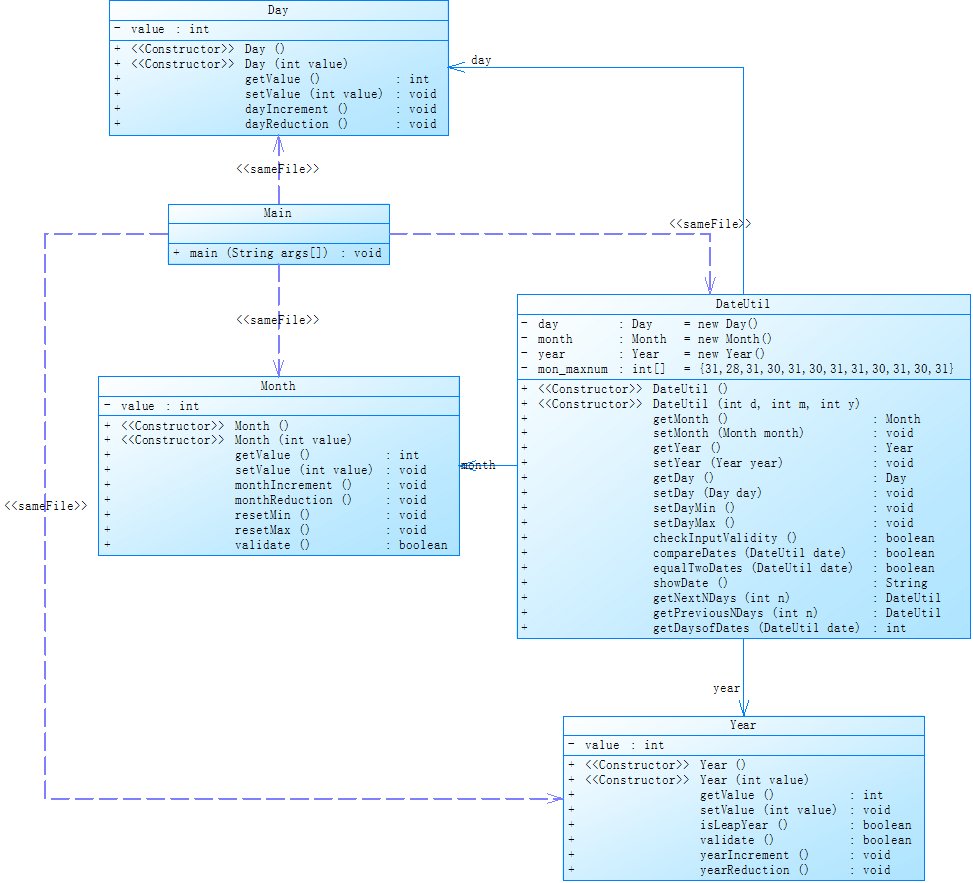Click the Month class 'value : int' attribute
Viewport: 973px width, 883px height.
[x=151, y=406]
